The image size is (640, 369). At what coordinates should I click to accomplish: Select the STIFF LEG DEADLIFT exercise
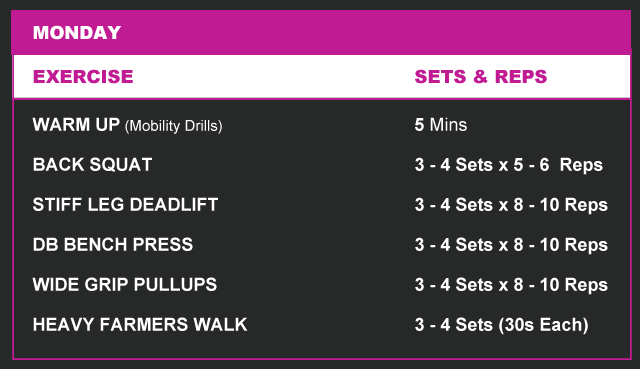[x=125, y=205]
